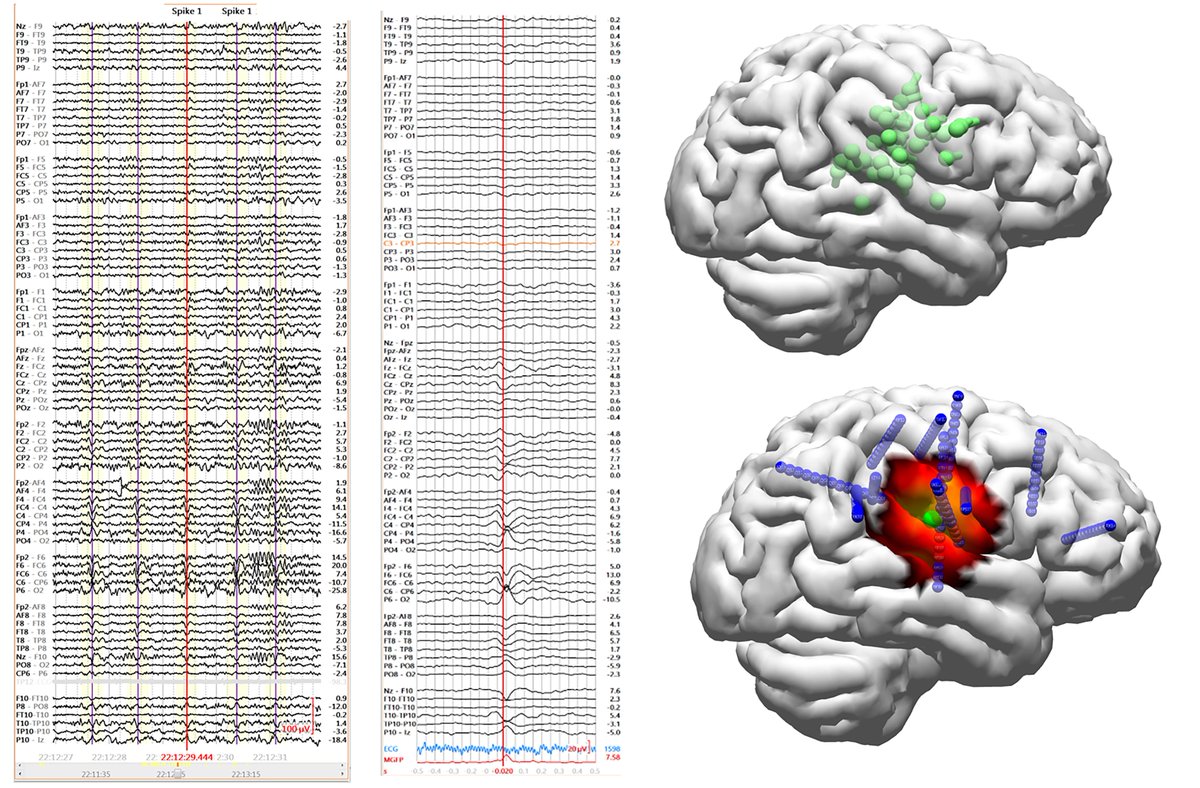Image resolution: width=1200 pixels, height=788 pixels.
Task: Click the ECG value 1598
Action: [612, 748]
